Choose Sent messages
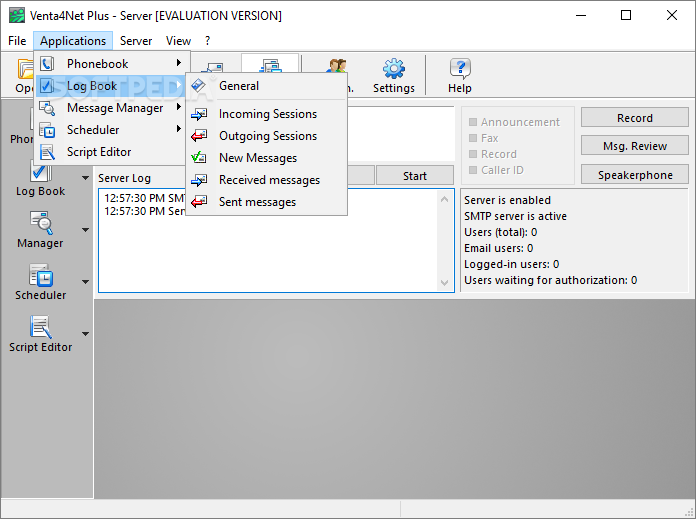 (x=266, y=202)
